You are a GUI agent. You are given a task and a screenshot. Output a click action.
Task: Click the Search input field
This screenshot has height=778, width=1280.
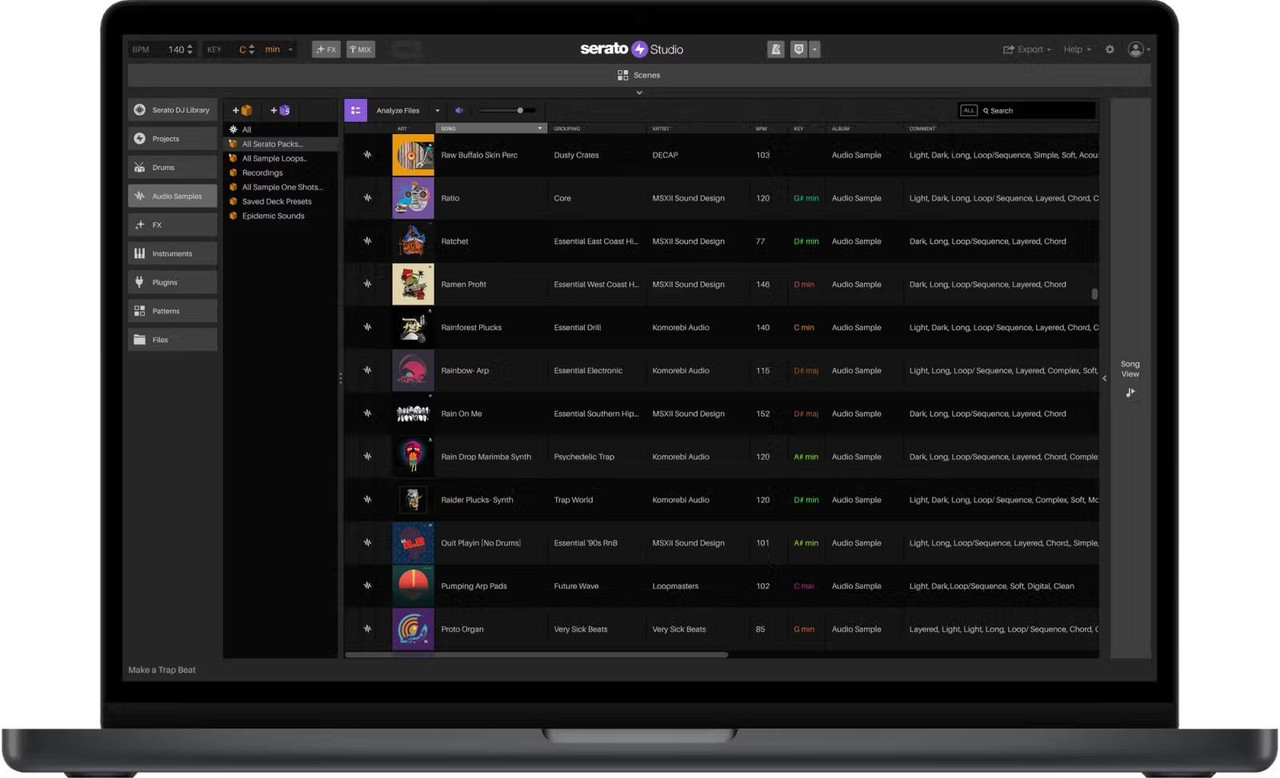click(x=1037, y=111)
